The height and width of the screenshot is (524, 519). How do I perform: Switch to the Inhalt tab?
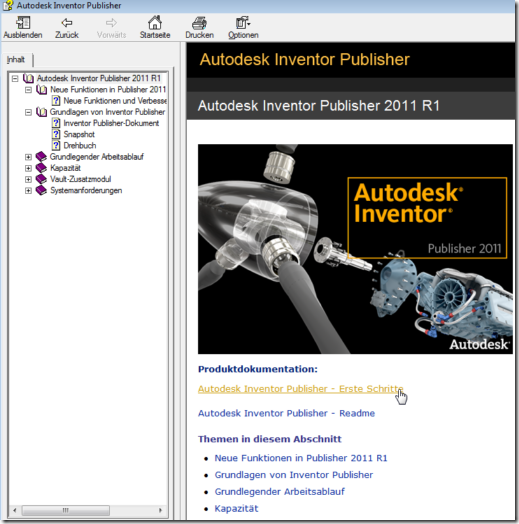coord(16,59)
